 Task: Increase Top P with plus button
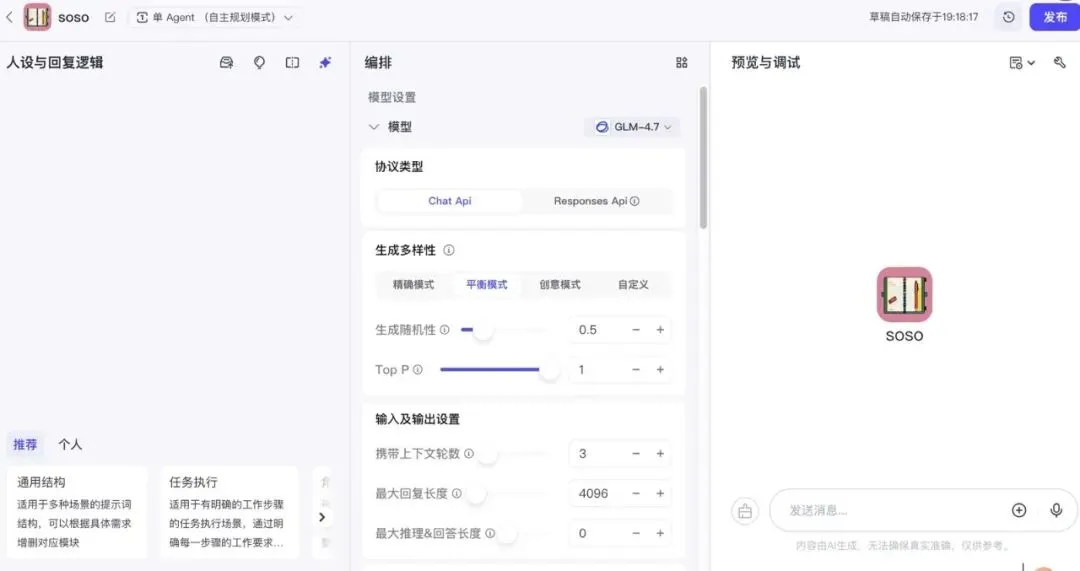pos(660,370)
